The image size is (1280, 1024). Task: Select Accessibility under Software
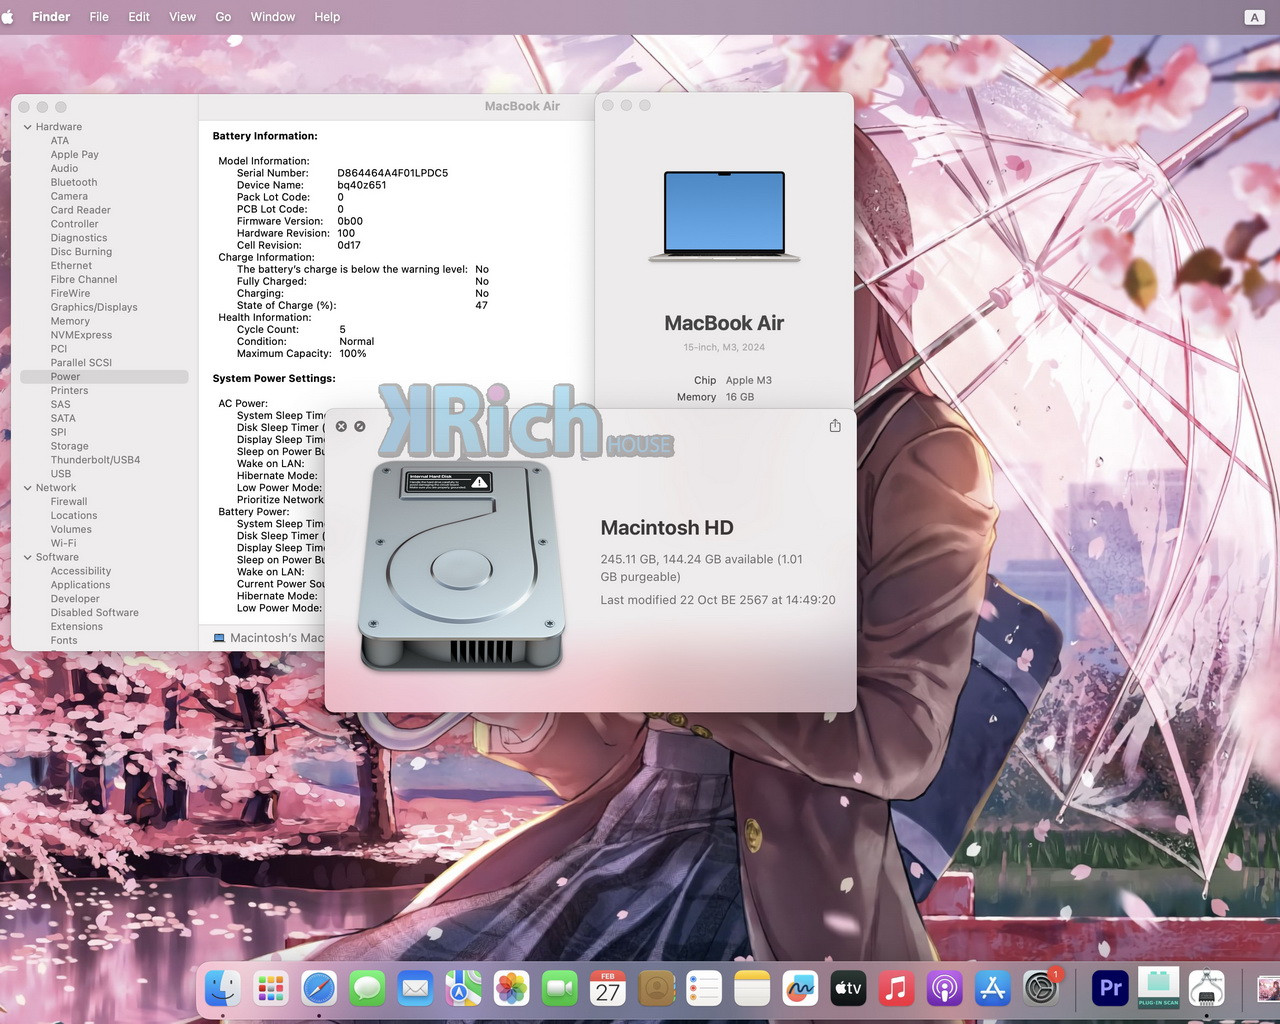tap(81, 571)
